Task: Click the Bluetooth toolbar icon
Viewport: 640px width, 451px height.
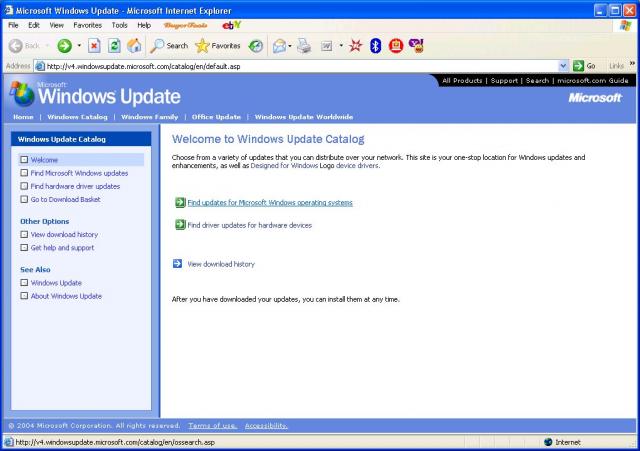Action: (376, 46)
